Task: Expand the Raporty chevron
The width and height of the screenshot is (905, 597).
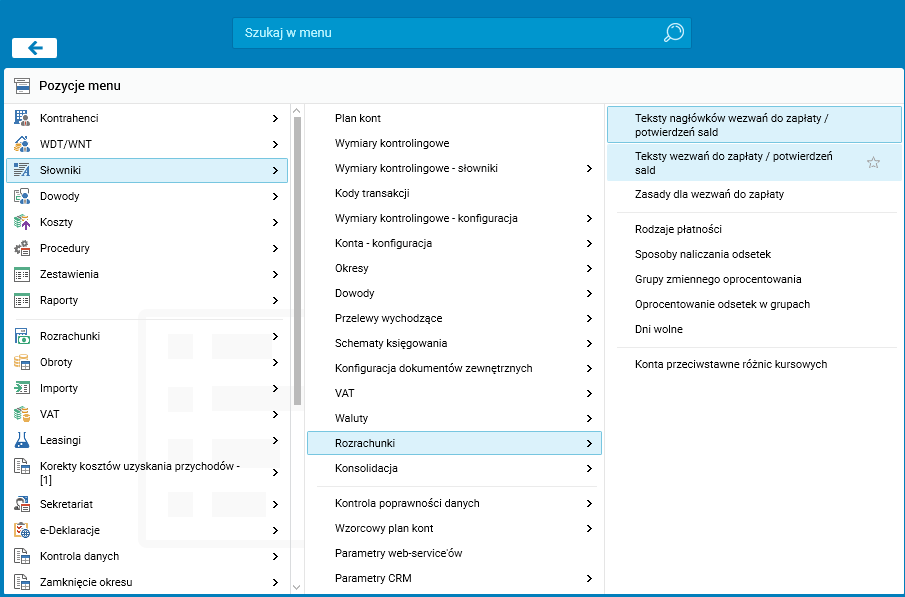Action: pyautogui.click(x=275, y=300)
